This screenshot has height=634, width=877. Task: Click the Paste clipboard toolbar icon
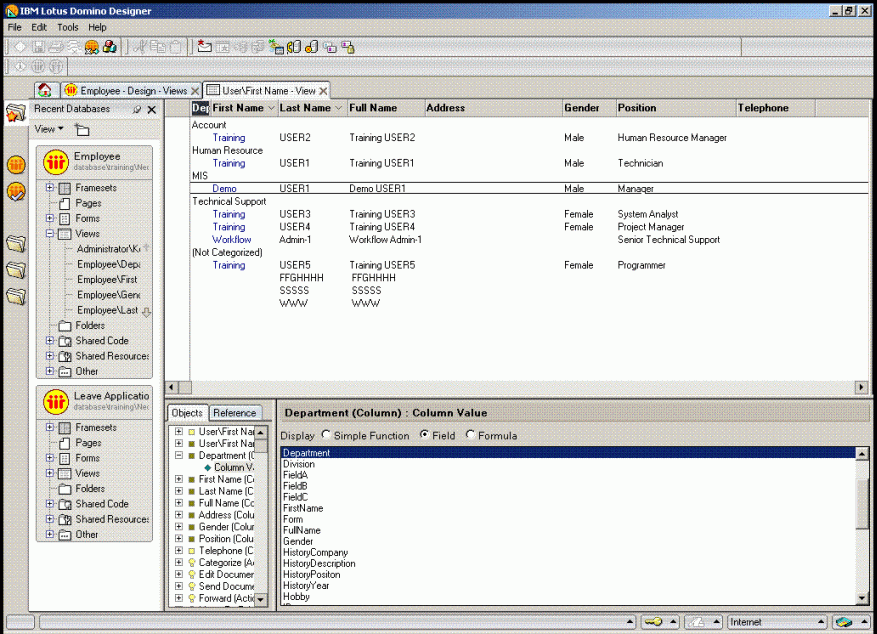(x=176, y=47)
